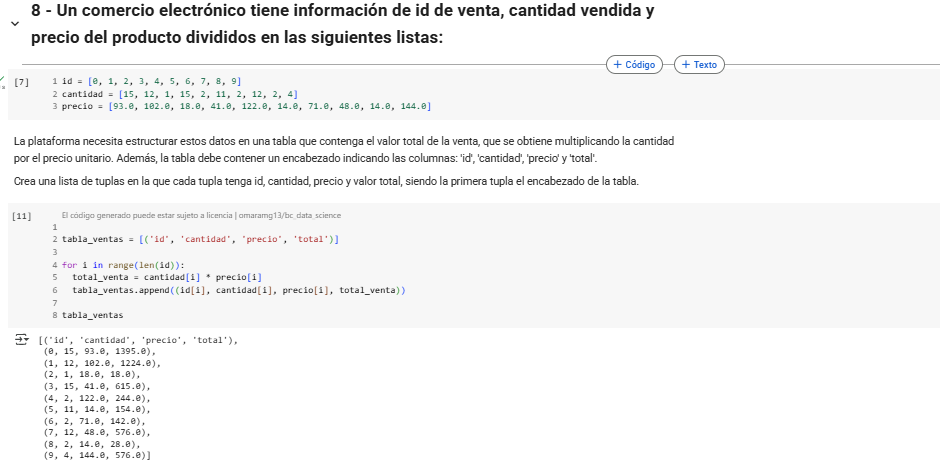Viewport: 940px width, 464px height.
Task: Collapse the section 8 heading chevron
Action: click(x=16, y=24)
